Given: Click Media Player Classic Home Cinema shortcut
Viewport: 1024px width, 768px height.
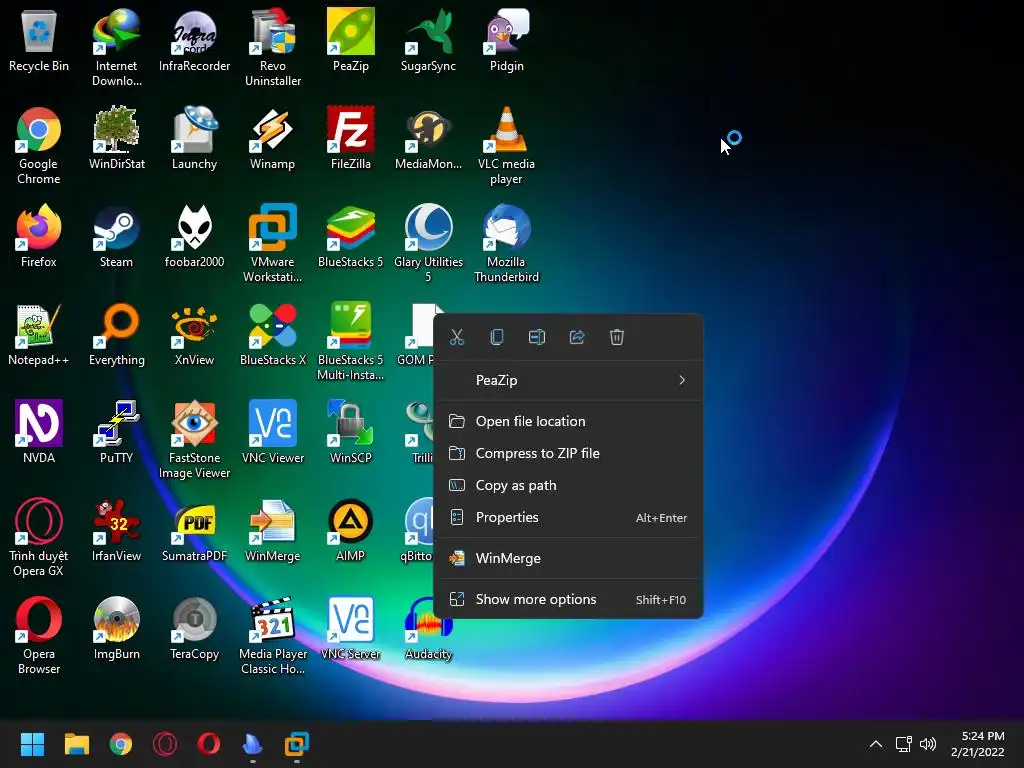Looking at the screenshot, I should pyautogui.click(x=272, y=635).
